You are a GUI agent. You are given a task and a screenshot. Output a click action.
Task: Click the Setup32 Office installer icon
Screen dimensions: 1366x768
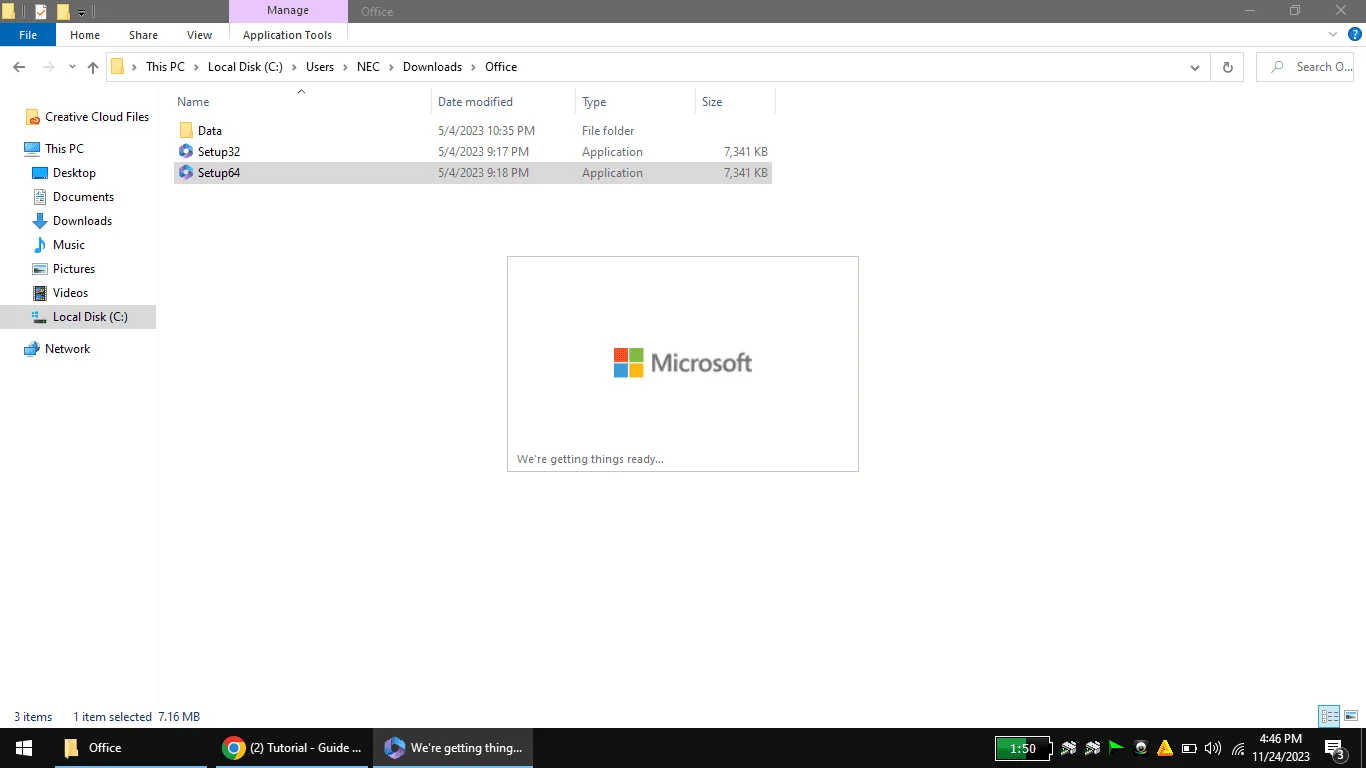pyautogui.click(x=186, y=152)
